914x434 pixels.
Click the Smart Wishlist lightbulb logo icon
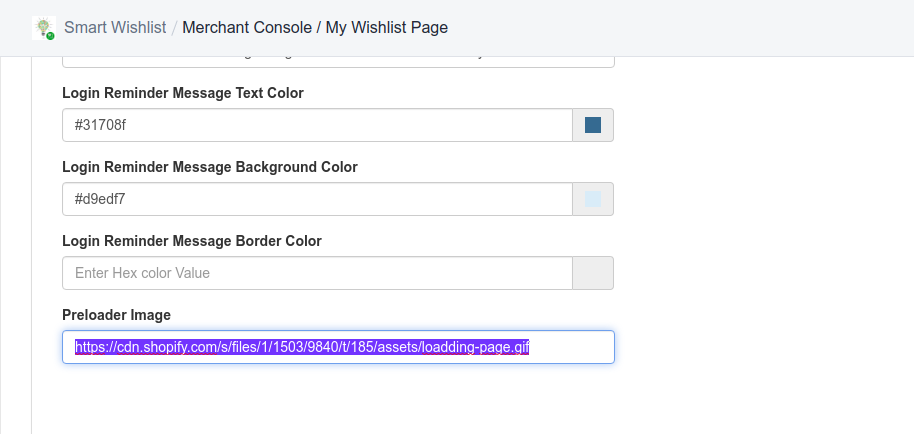(44, 28)
